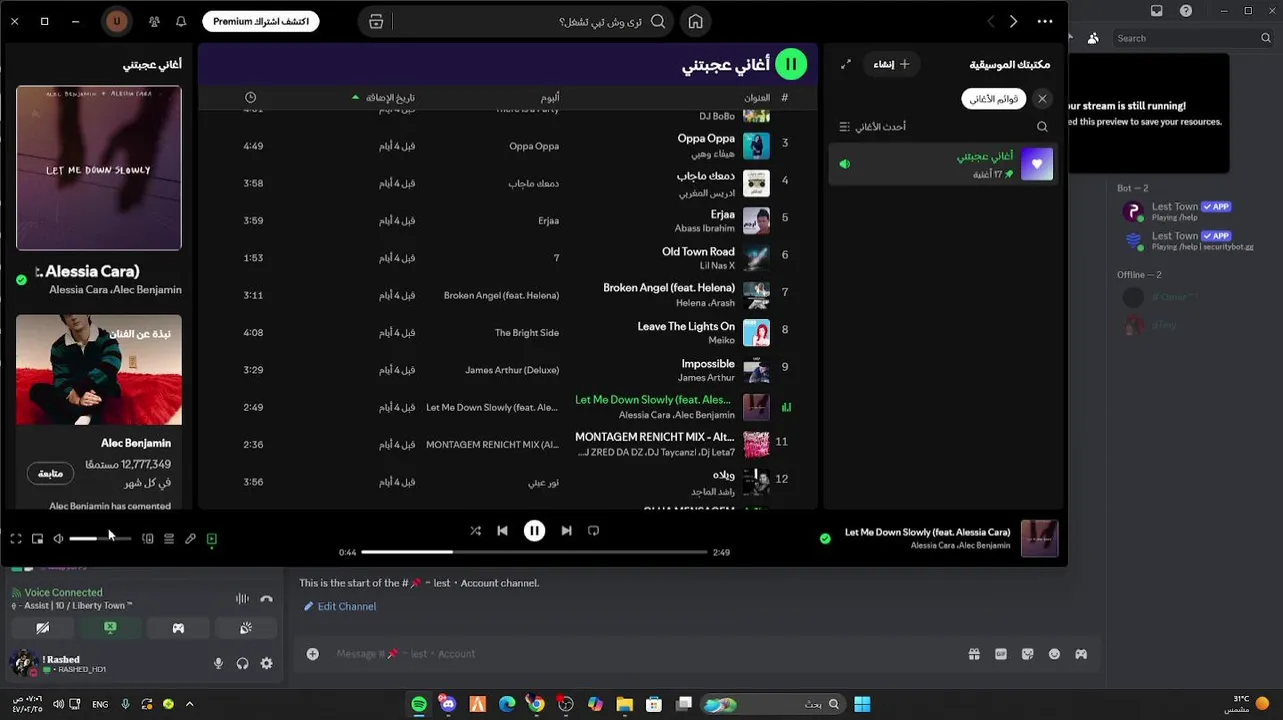Open the play queue icon
This screenshot has width=1283, height=720.
point(169,539)
